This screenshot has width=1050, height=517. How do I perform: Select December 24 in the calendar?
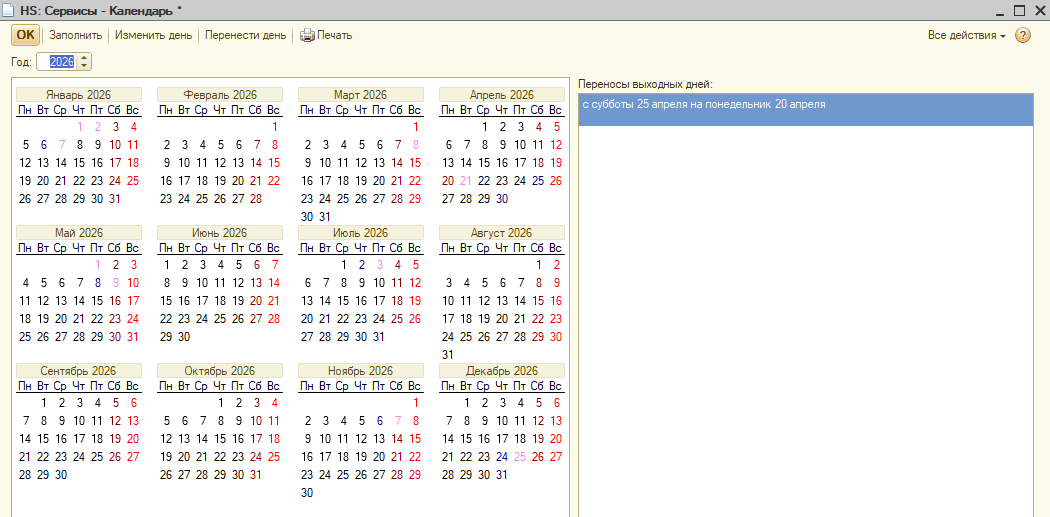click(x=502, y=457)
